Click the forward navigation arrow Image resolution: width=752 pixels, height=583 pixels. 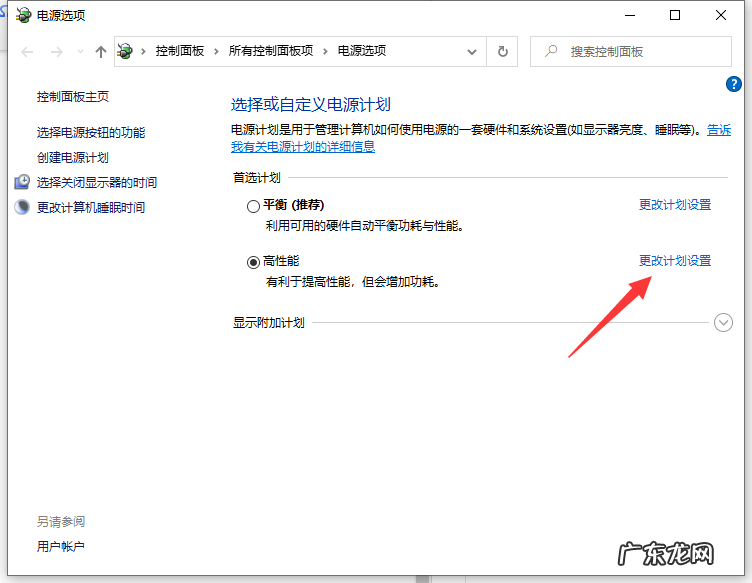tap(57, 51)
